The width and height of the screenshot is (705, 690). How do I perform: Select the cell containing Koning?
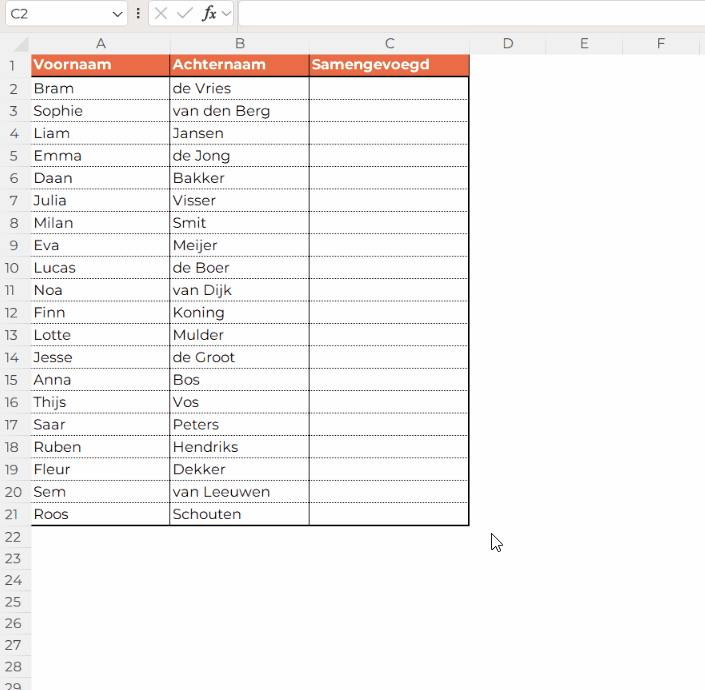click(240, 313)
